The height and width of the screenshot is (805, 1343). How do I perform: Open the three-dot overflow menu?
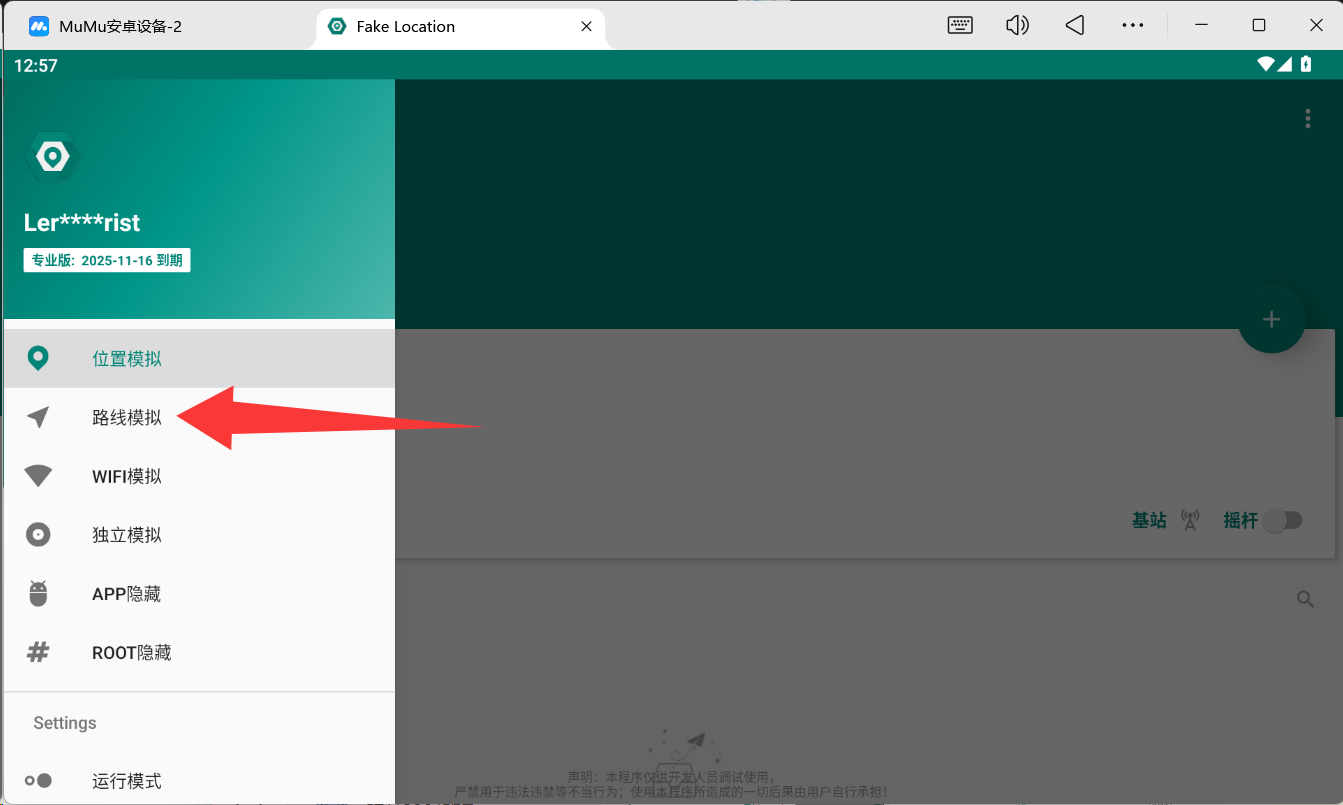1307,119
